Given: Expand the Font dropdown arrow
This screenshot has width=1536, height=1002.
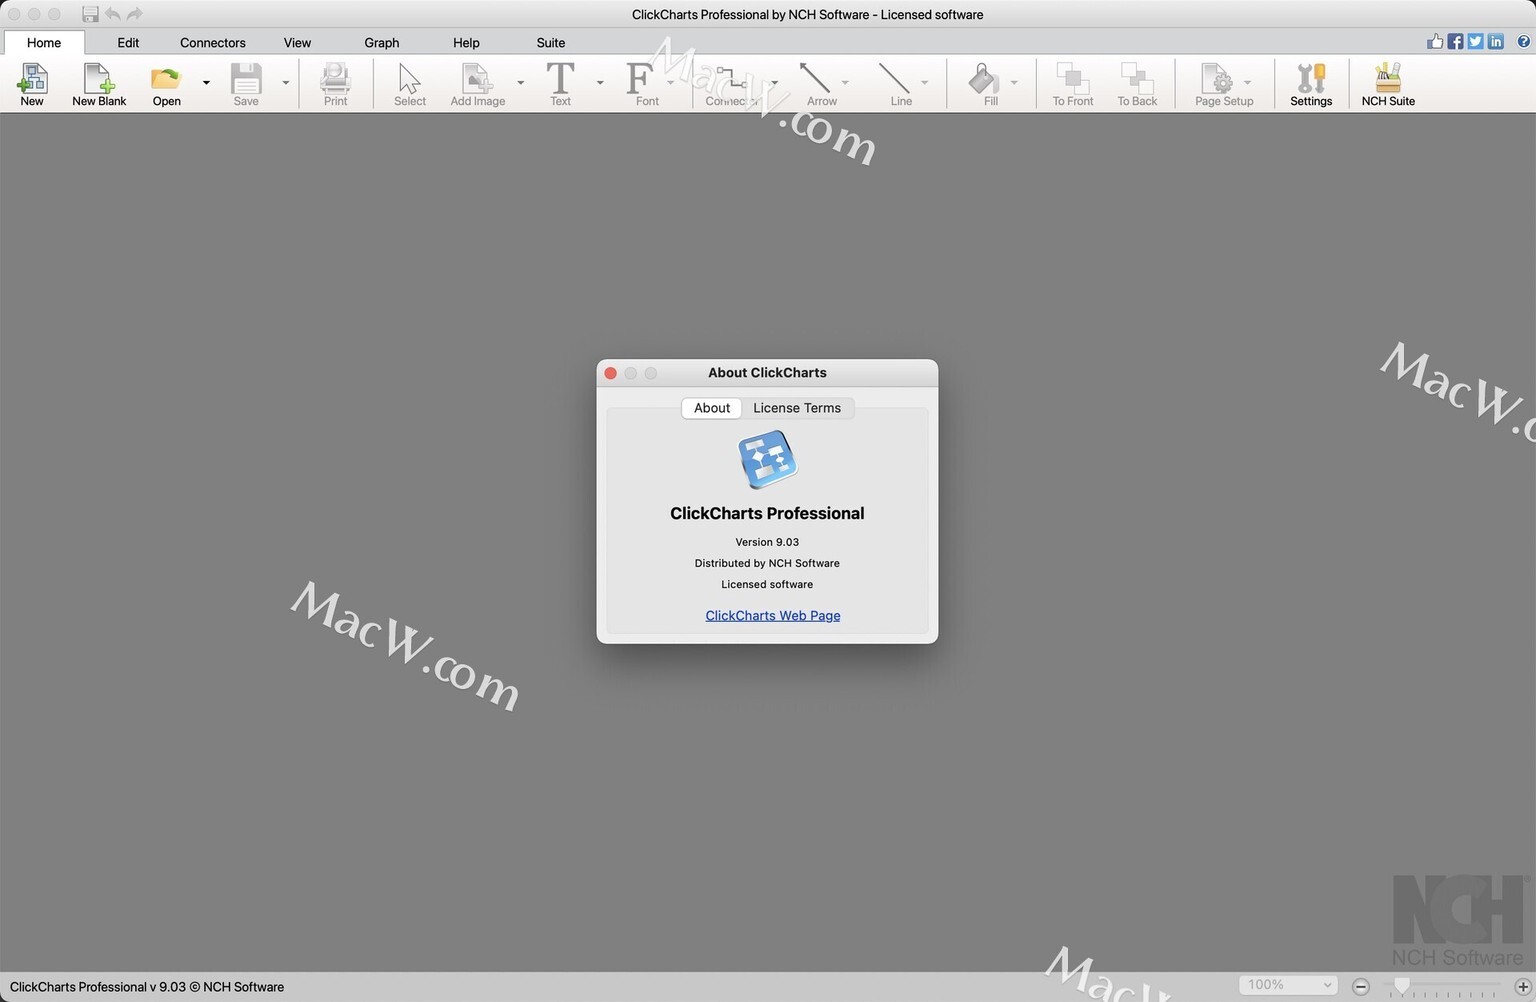Looking at the screenshot, I should point(670,82).
